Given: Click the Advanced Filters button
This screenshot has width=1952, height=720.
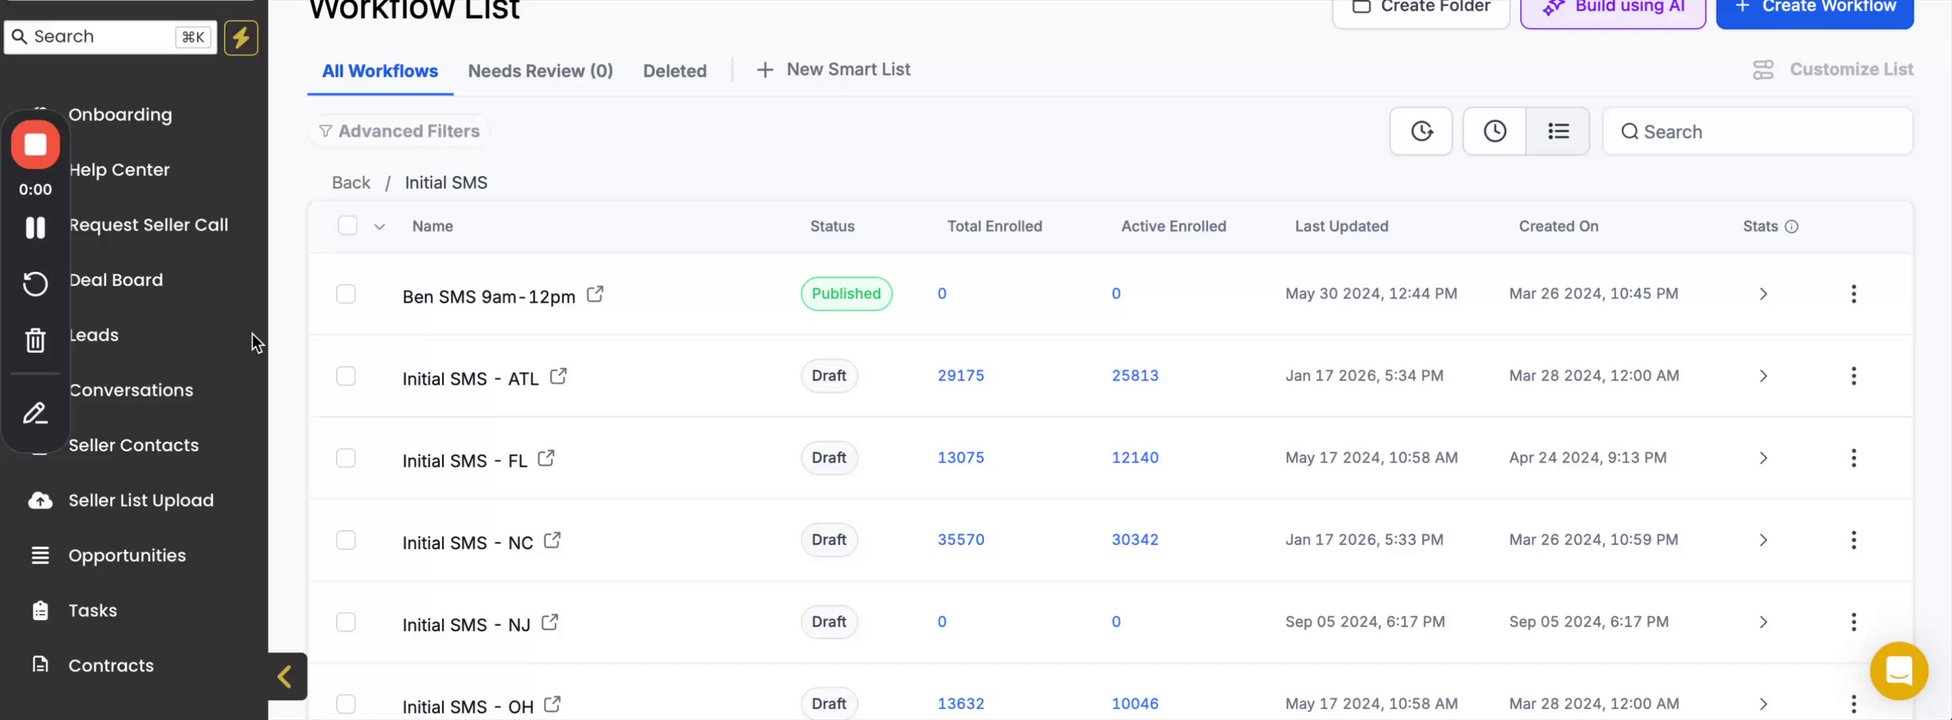Looking at the screenshot, I should tap(399, 131).
